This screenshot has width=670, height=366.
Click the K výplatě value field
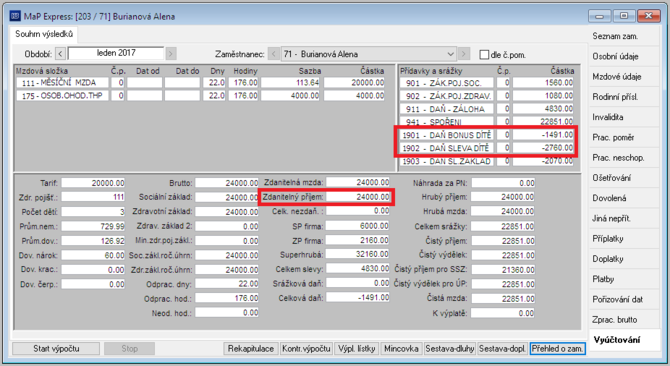pyautogui.click(x=503, y=313)
